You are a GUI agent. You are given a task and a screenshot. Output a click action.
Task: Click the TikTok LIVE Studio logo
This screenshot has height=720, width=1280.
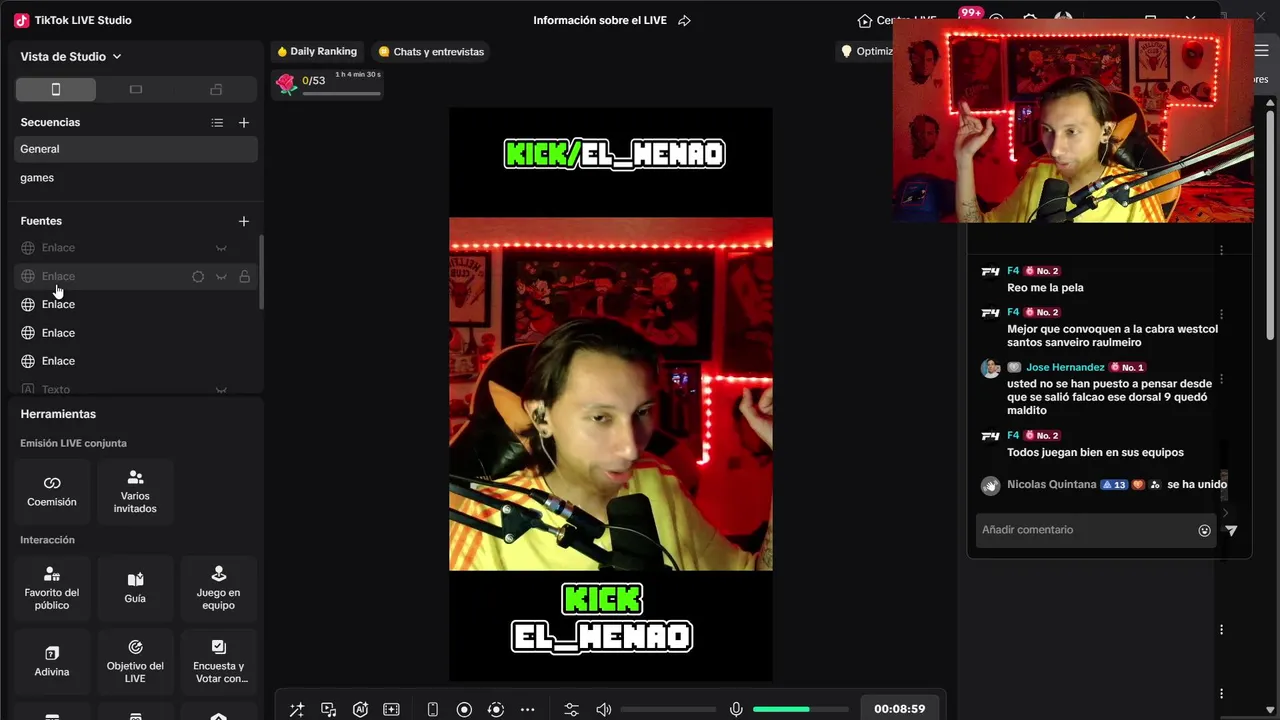click(x=21, y=20)
